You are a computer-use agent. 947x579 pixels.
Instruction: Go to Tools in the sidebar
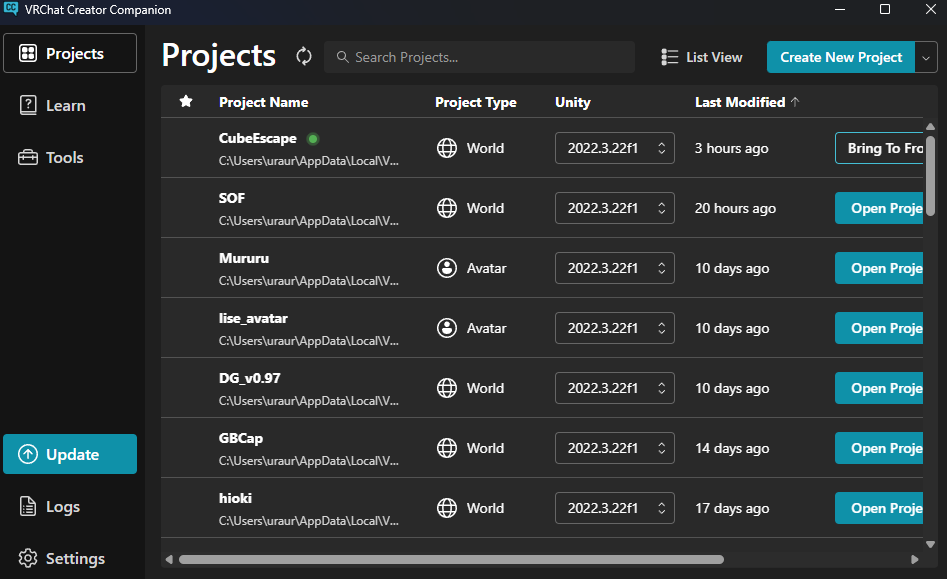[x=65, y=158]
